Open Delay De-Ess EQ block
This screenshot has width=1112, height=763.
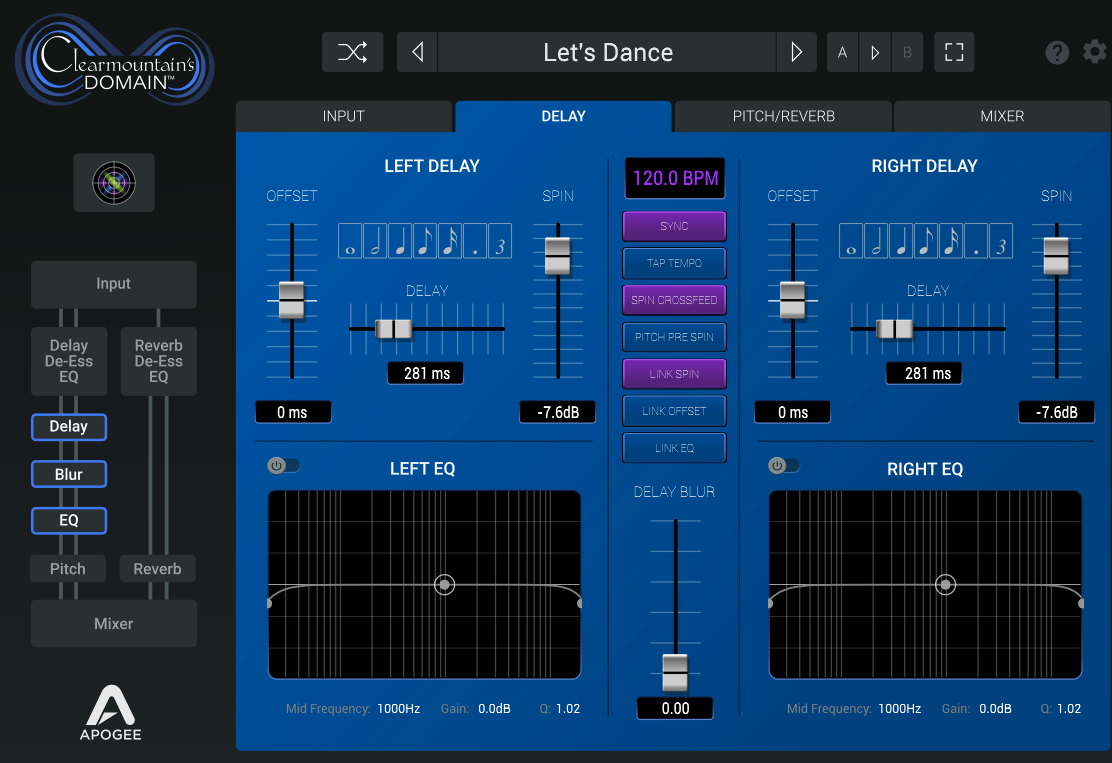(69, 361)
